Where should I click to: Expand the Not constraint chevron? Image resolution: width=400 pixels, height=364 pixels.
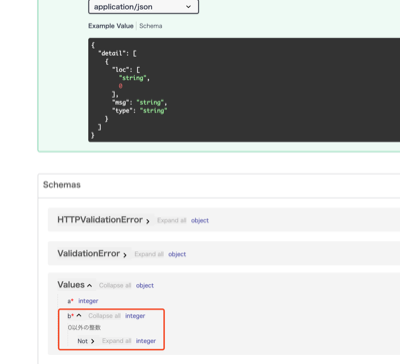pos(92,341)
